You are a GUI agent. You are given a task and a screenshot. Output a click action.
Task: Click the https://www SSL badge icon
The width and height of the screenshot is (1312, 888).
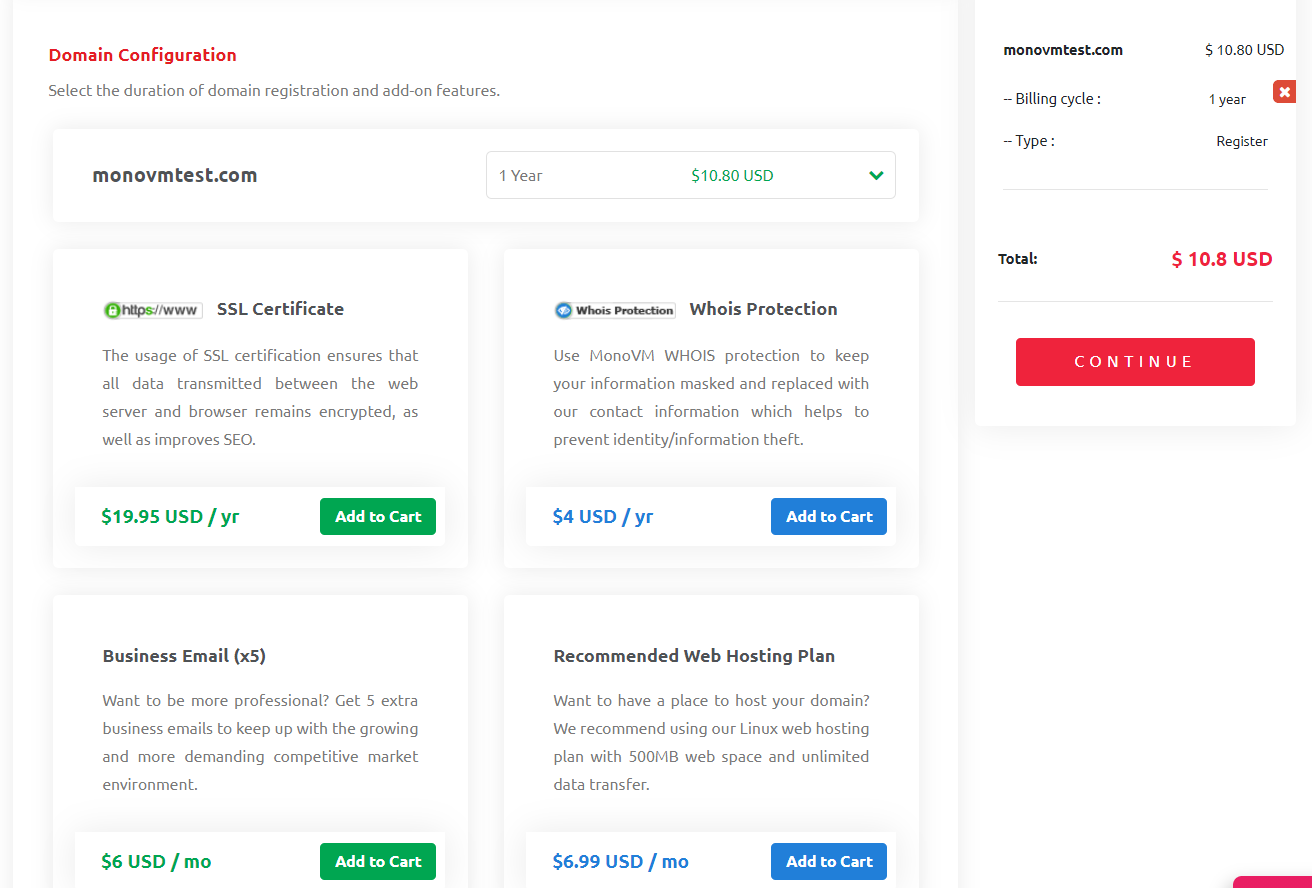coord(153,310)
